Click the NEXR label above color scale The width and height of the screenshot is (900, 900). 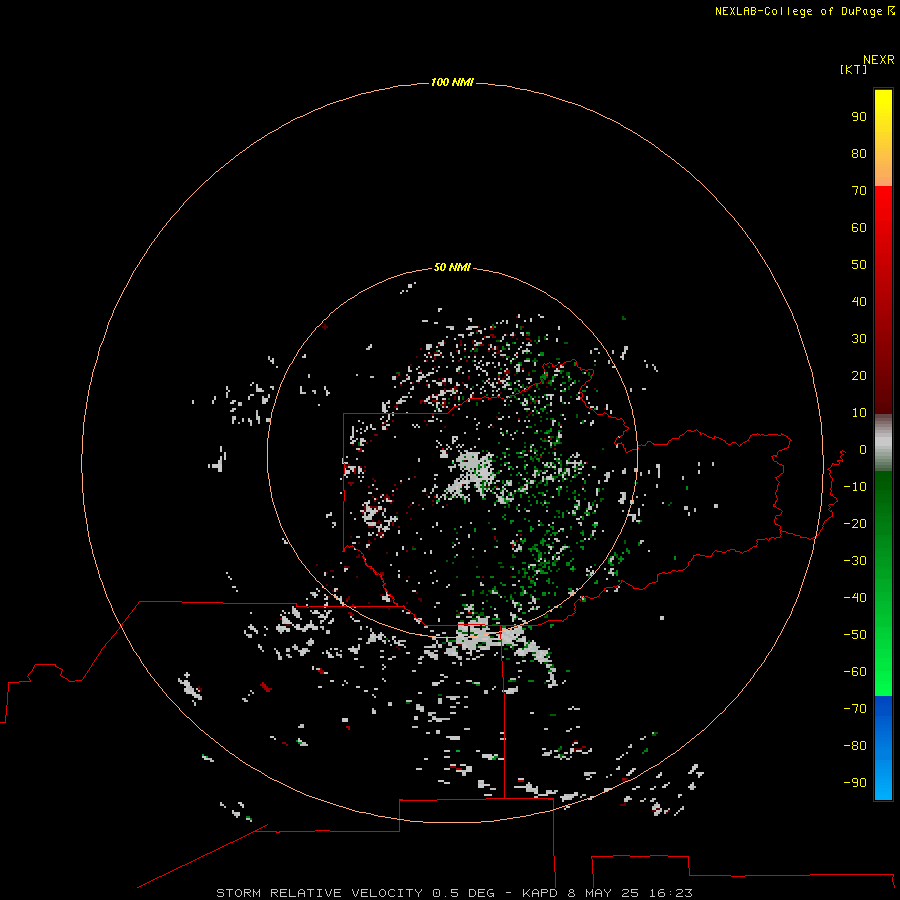878,60
